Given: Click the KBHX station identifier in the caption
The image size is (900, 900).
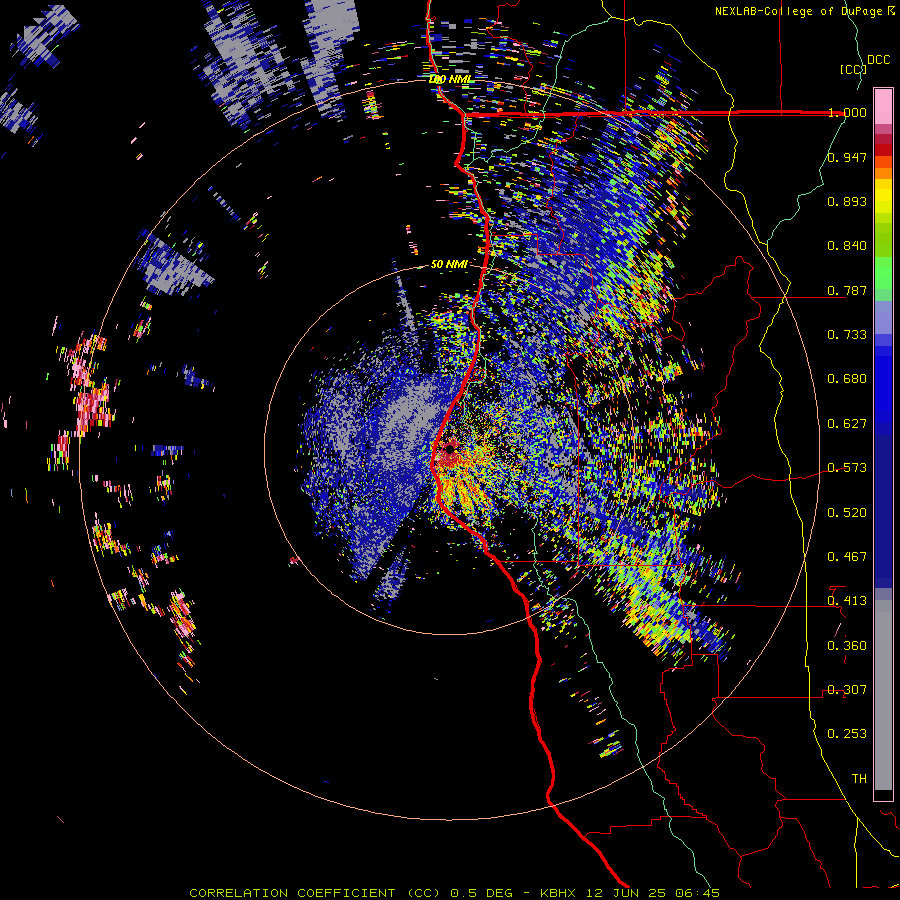Looking at the screenshot, I should click(x=557, y=893).
